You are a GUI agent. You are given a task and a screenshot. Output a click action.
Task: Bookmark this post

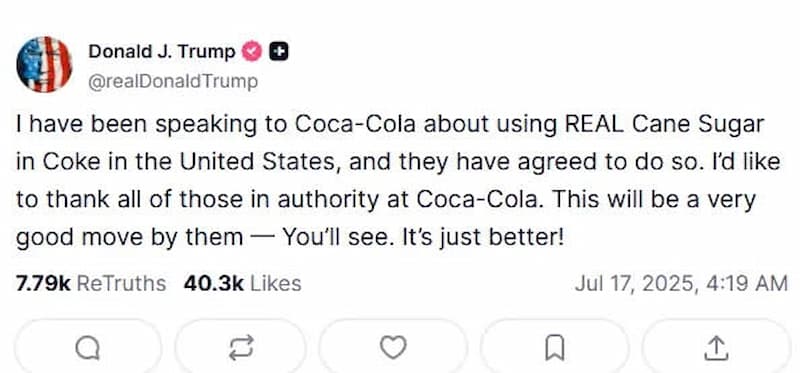click(555, 347)
